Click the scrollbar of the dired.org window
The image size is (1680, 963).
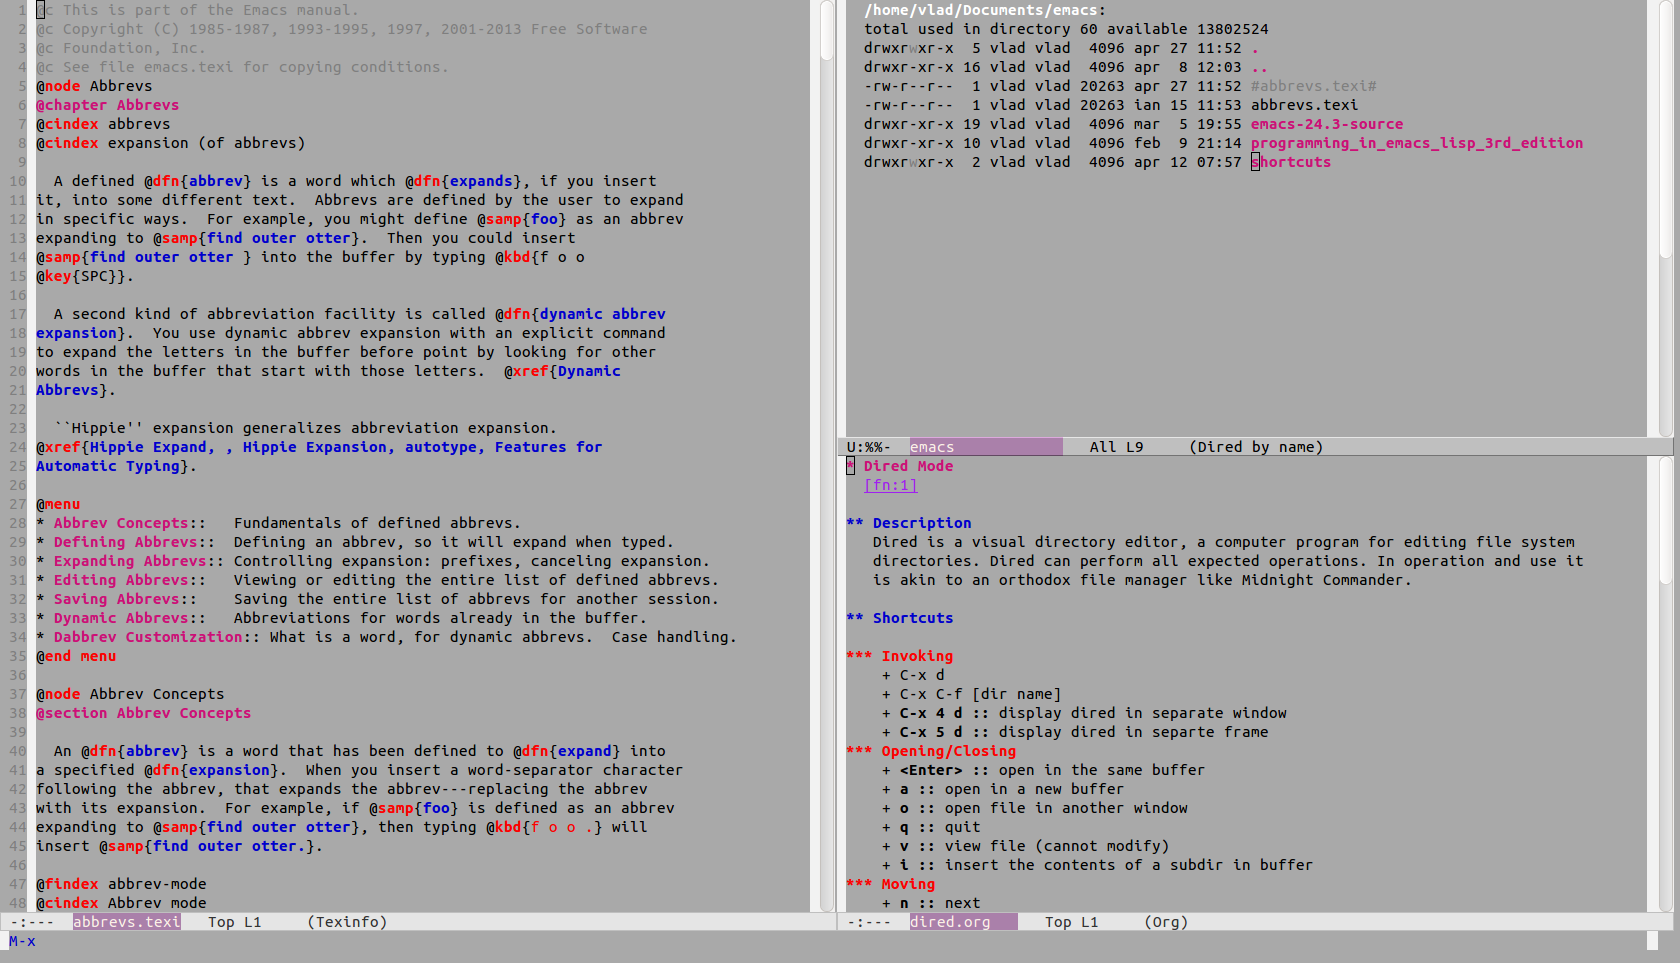1665,684
